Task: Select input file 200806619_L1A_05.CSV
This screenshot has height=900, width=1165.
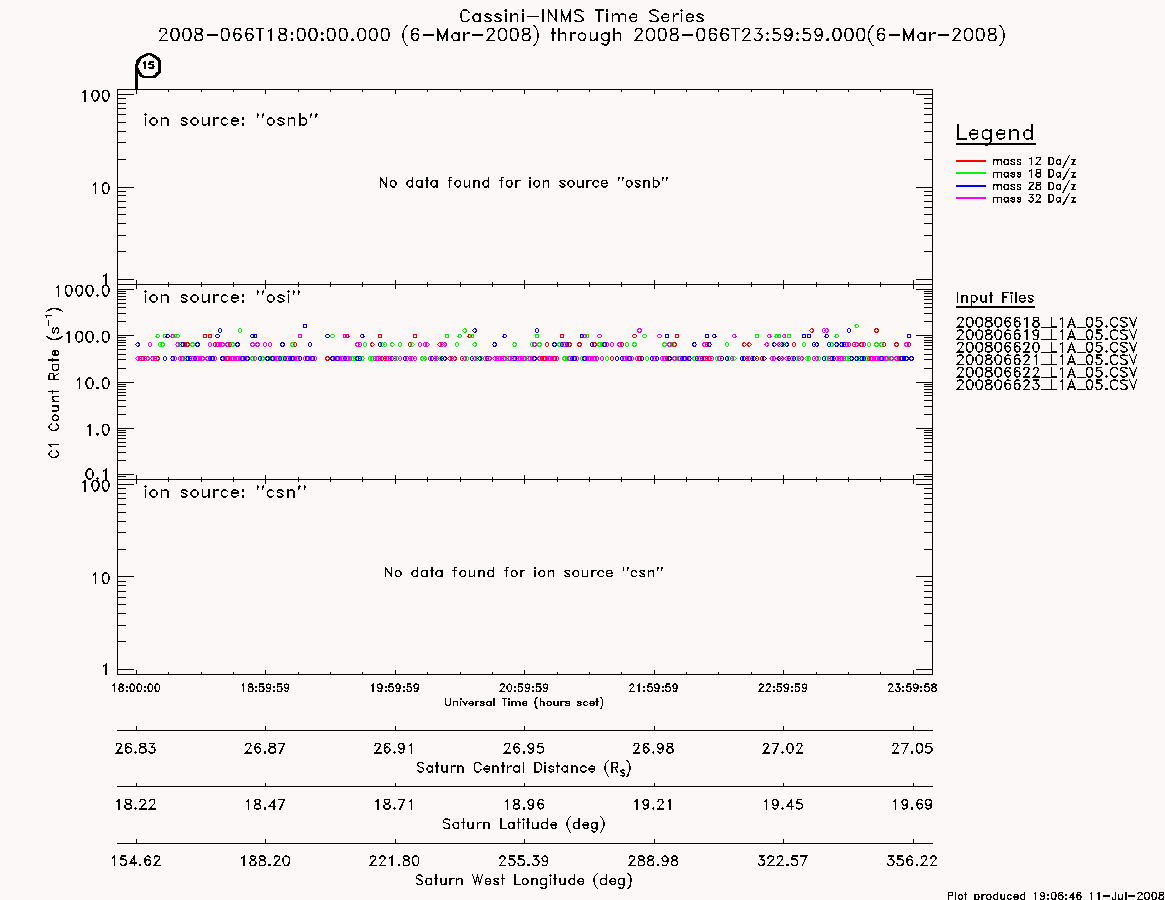Action: [x=1046, y=335]
